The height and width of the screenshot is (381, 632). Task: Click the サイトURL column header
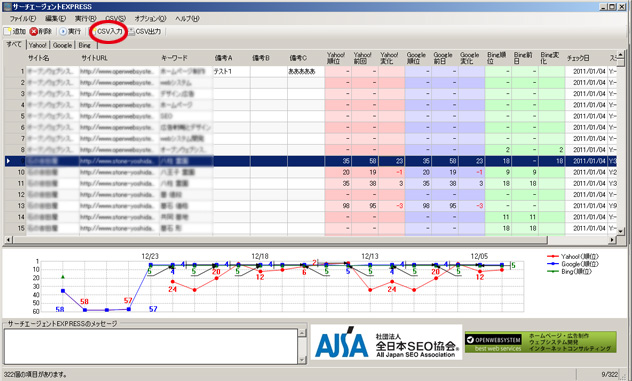[x=119, y=58]
